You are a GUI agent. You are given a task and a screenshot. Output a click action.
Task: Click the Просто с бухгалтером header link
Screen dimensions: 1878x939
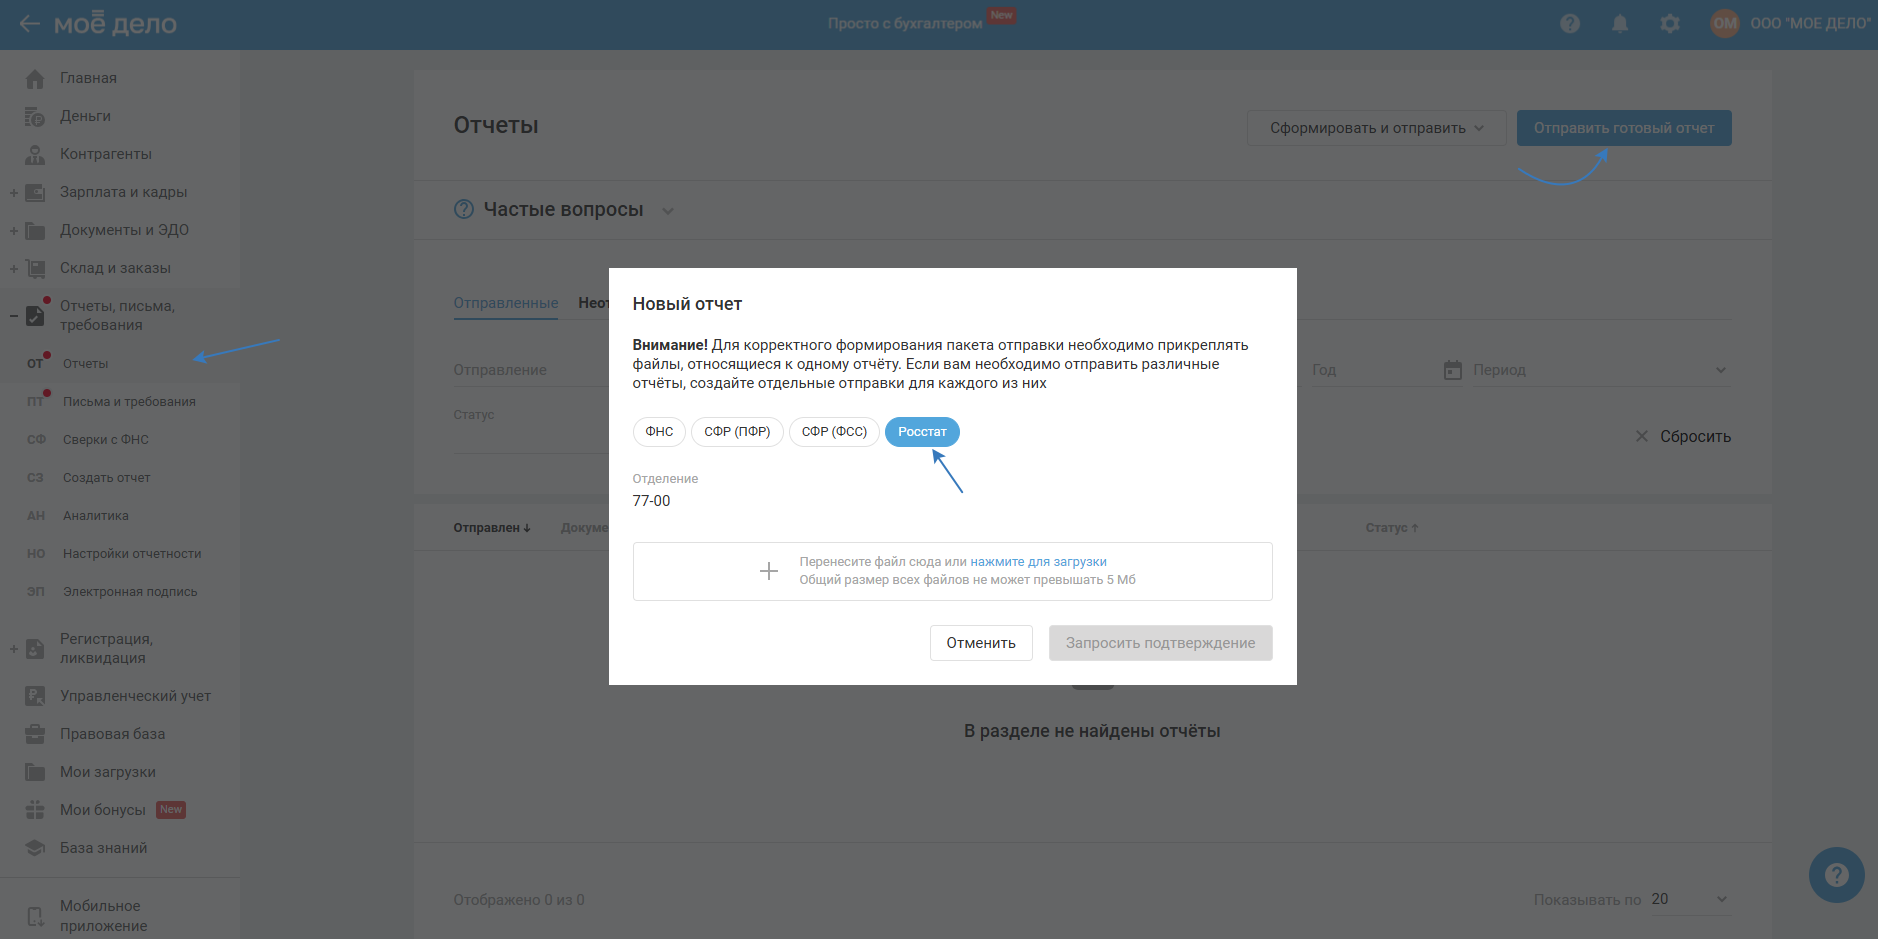(x=905, y=23)
